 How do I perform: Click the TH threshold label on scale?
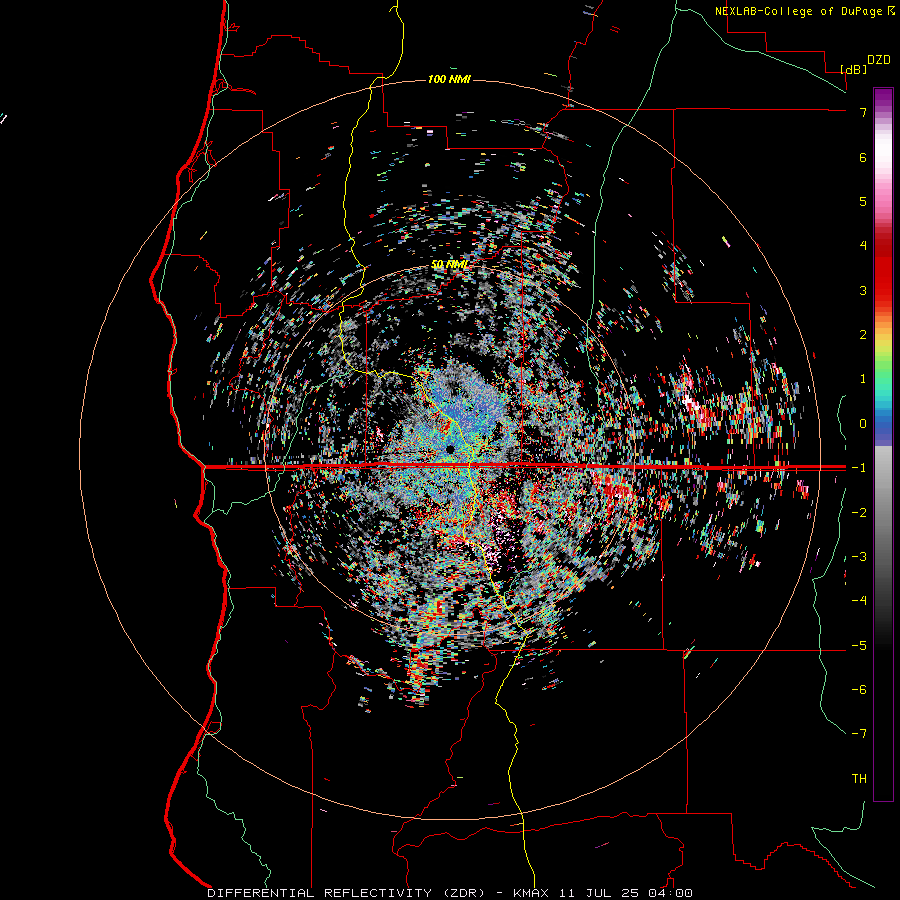(859, 778)
